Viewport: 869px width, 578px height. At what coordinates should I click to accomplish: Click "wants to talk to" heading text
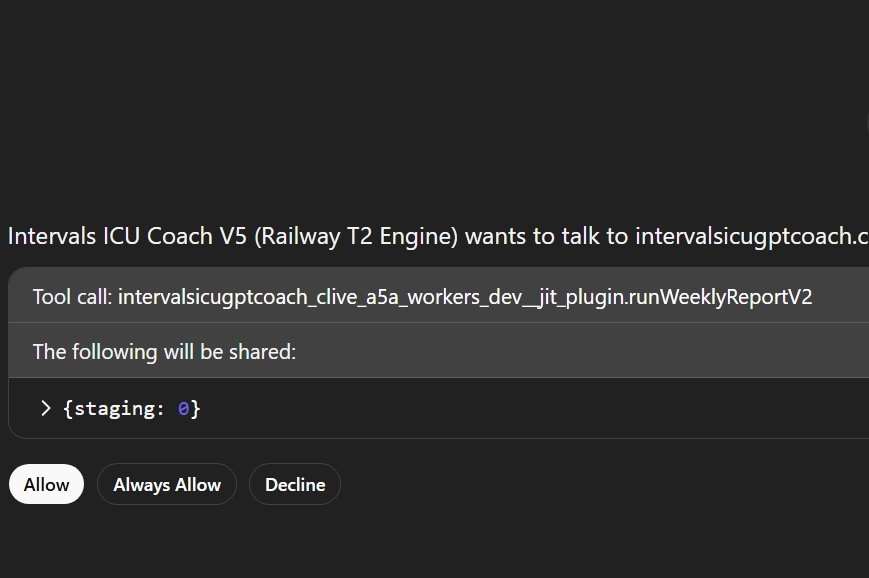(x=547, y=237)
